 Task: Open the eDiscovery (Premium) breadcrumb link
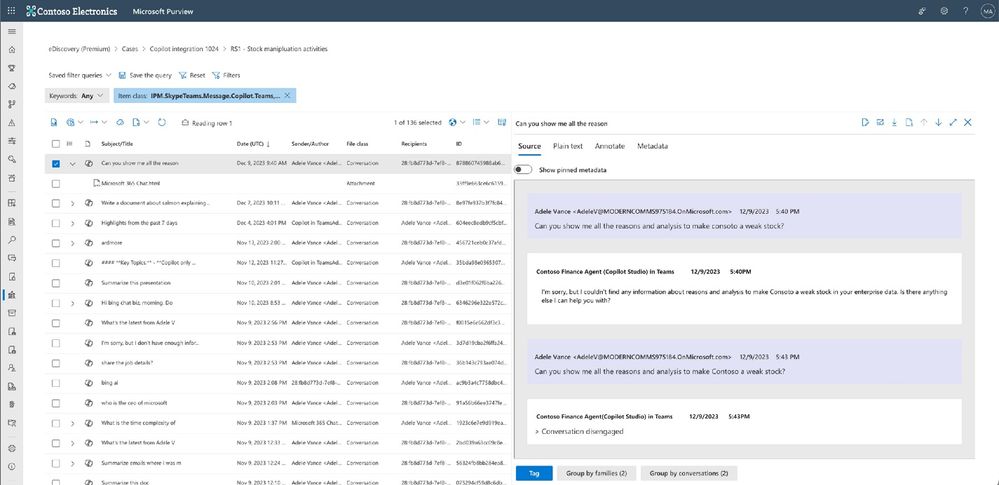click(79, 49)
